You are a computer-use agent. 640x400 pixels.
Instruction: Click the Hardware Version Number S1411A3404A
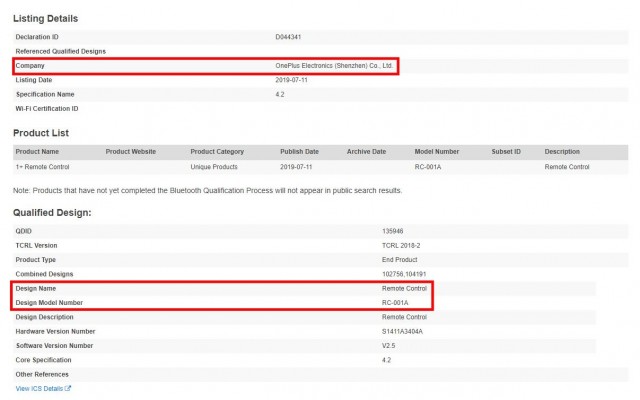[403, 330]
